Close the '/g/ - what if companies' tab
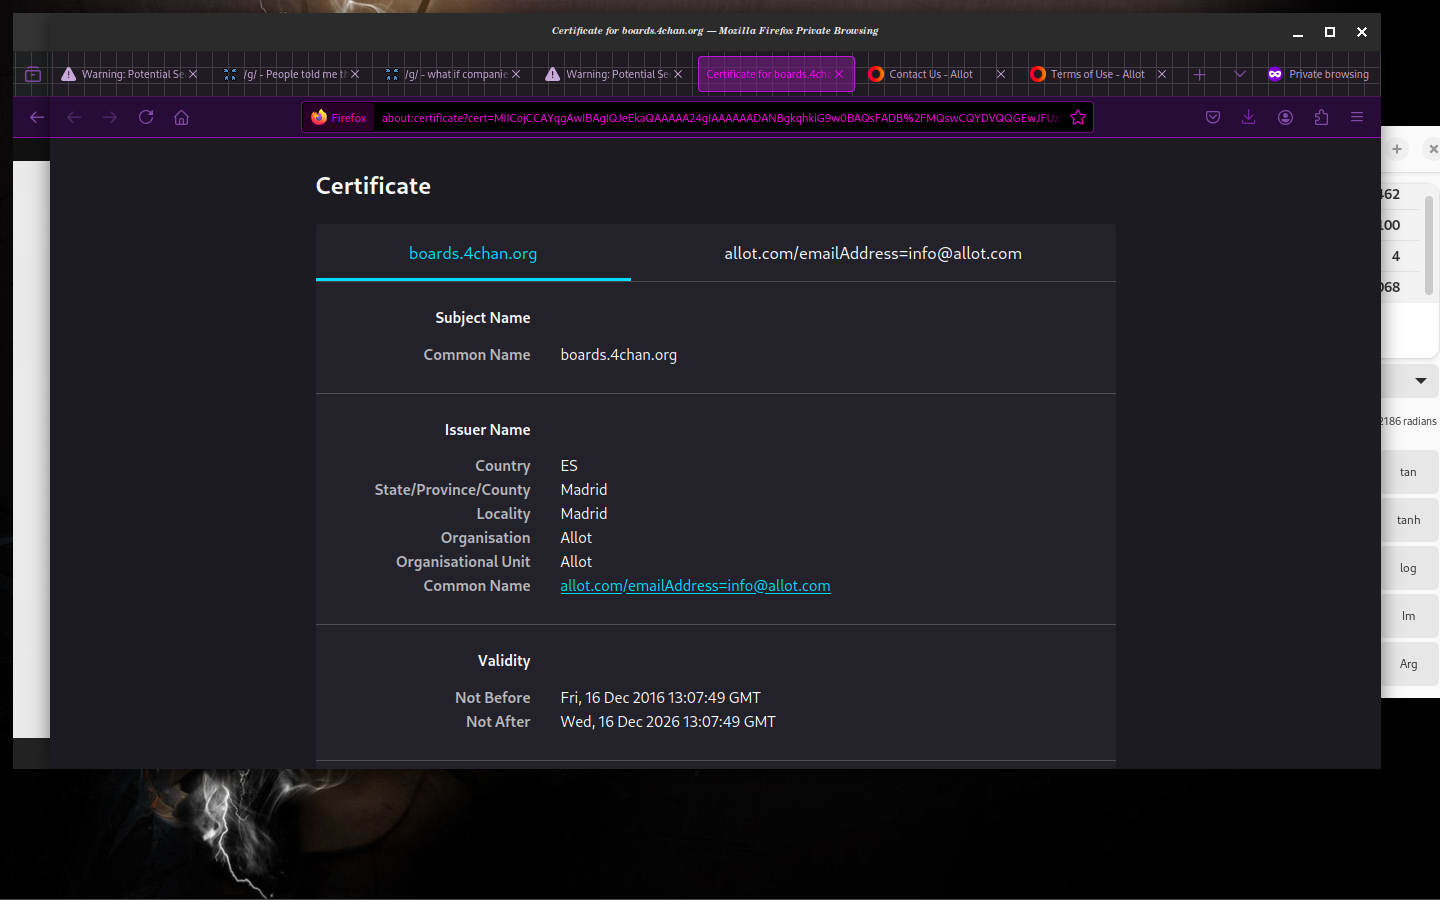Screen dimensions: 1440x900 (x=516, y=74)
